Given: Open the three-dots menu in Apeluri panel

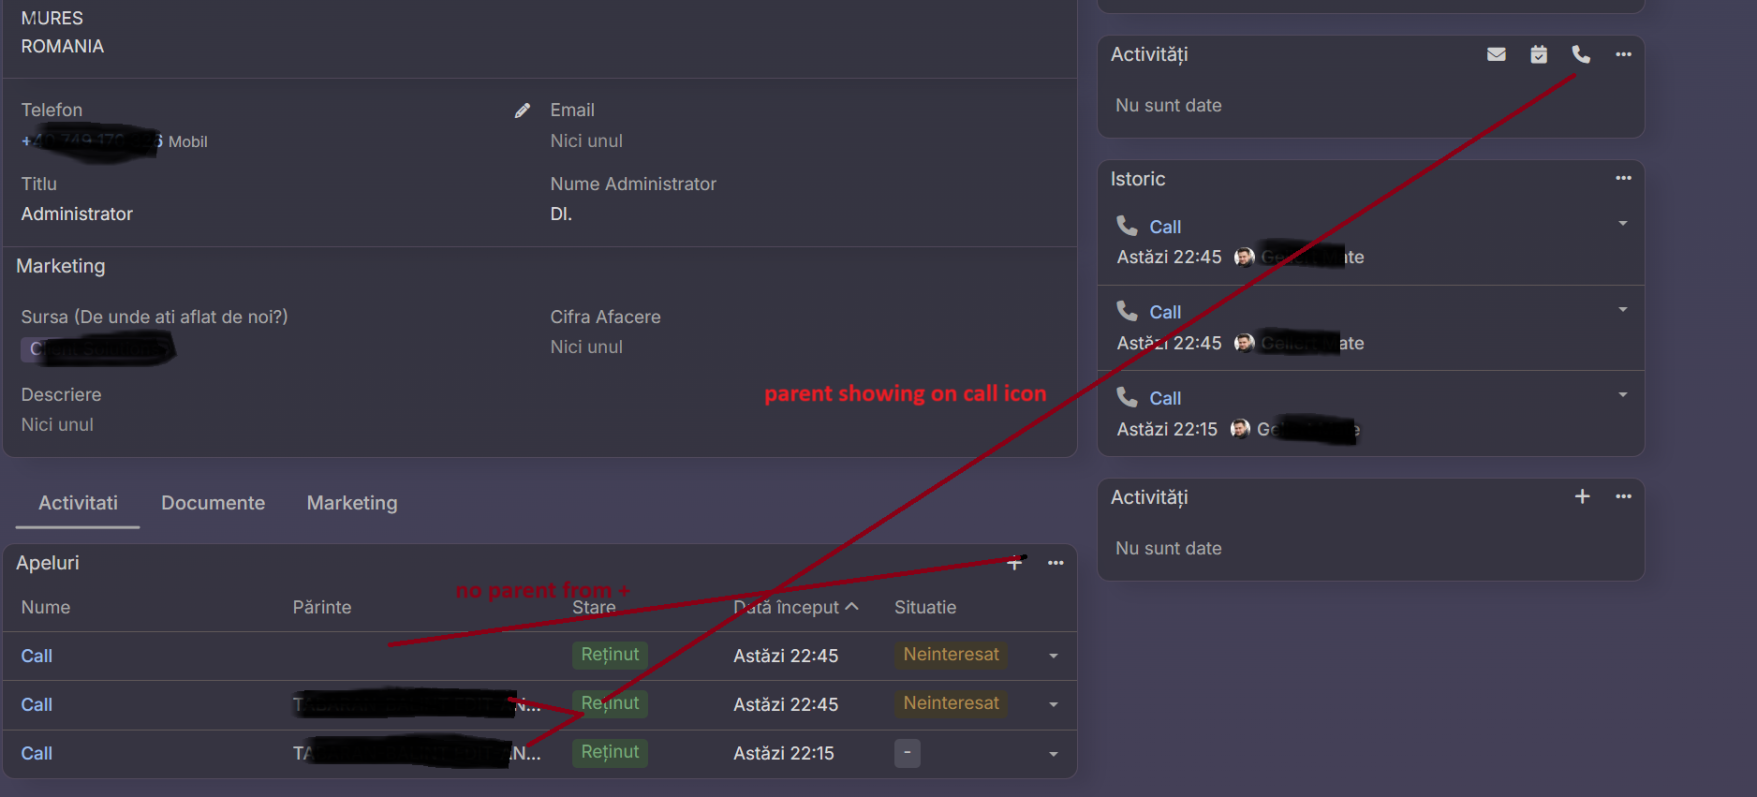Looking at the screenshot, I should pos(1055,563).
